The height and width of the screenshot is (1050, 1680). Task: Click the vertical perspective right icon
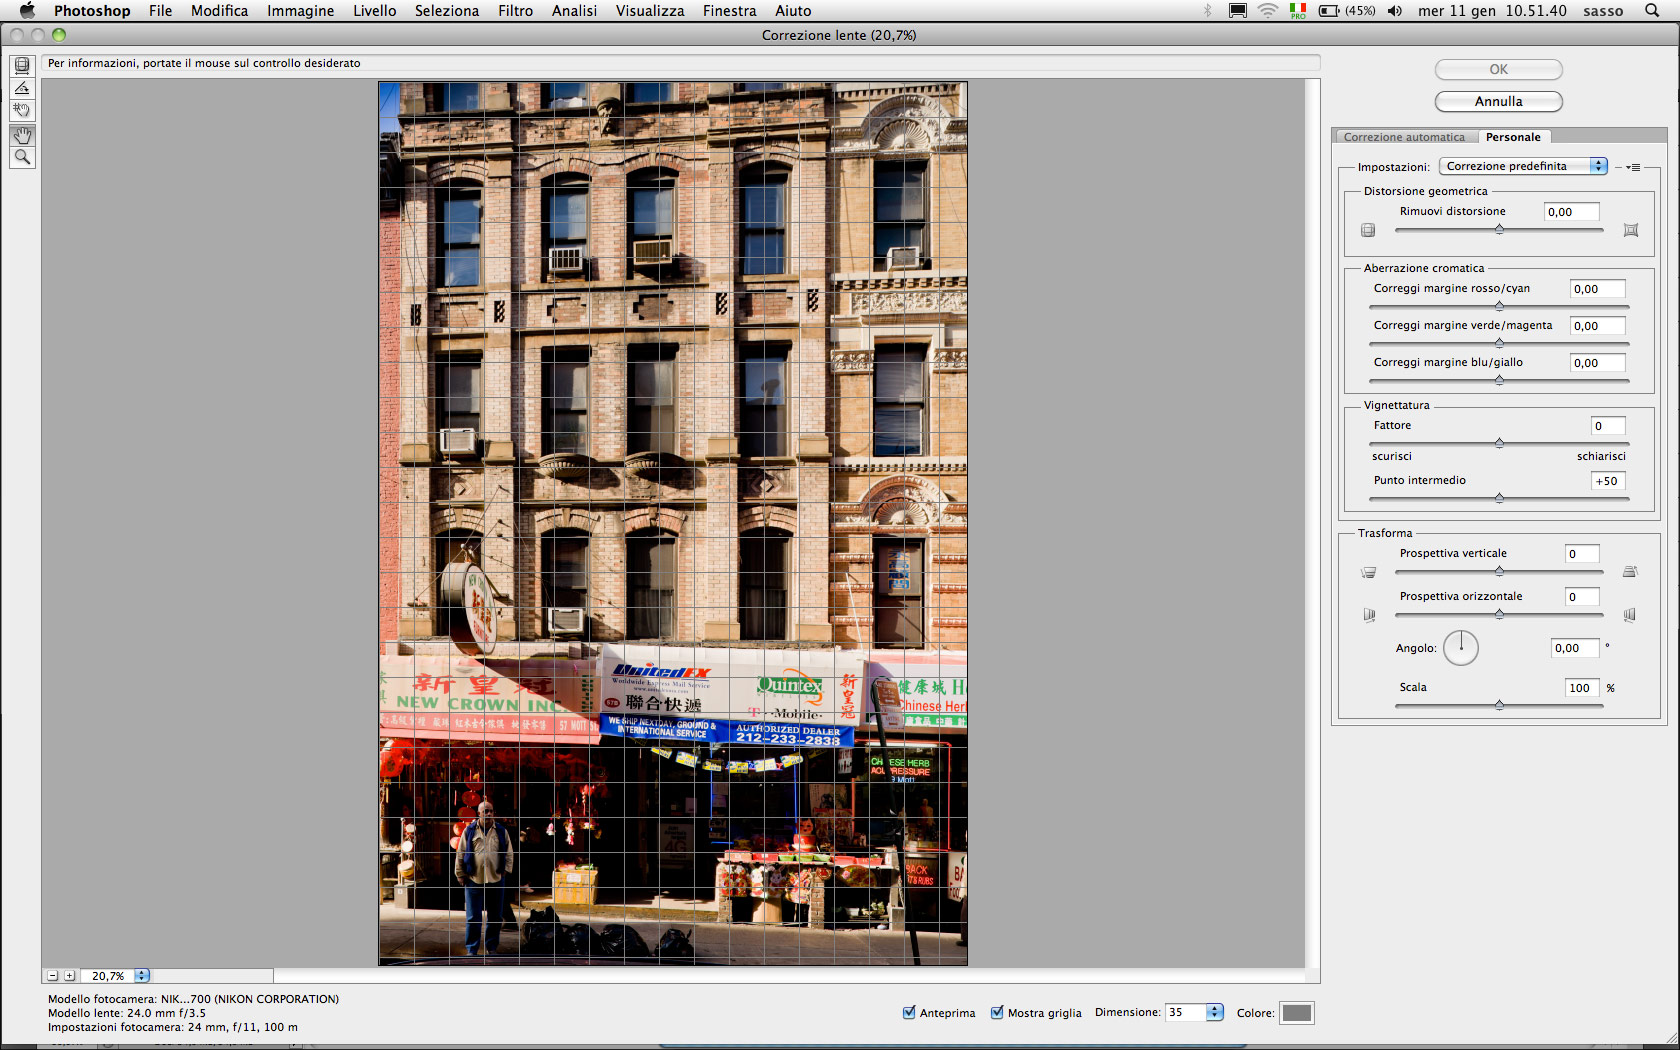coord(1630,572)
